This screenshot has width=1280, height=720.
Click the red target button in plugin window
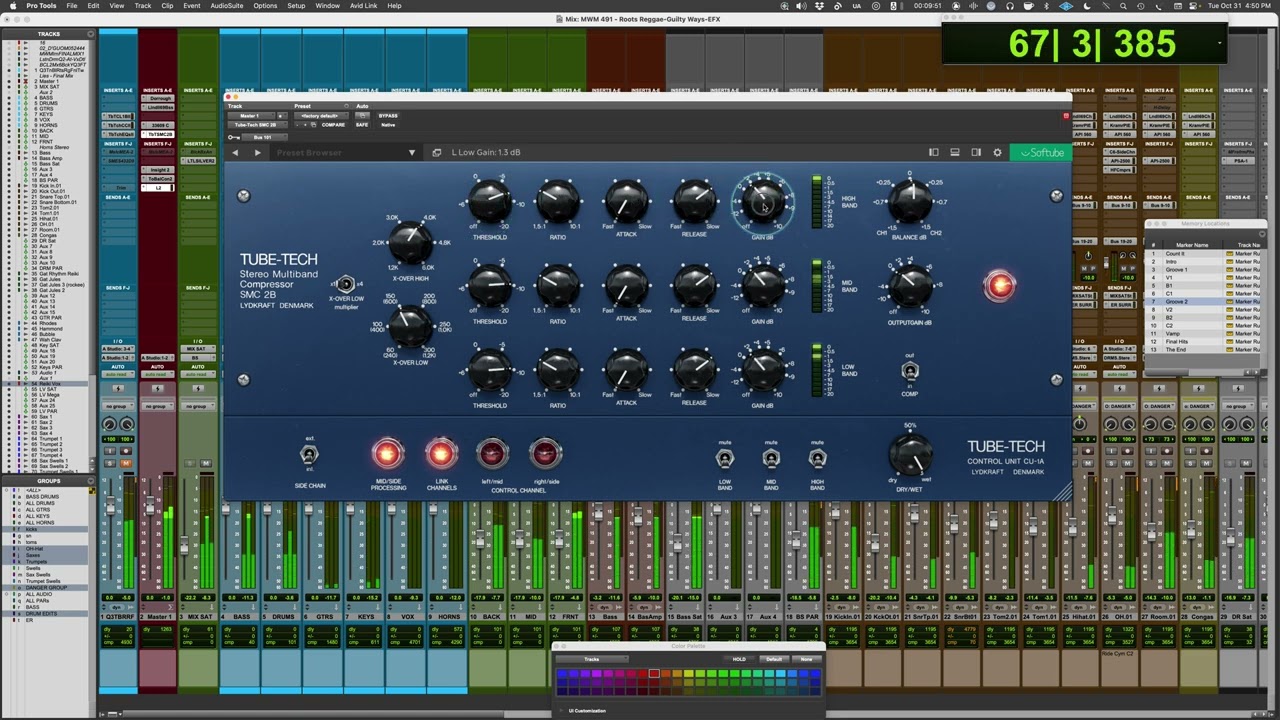1066,117
